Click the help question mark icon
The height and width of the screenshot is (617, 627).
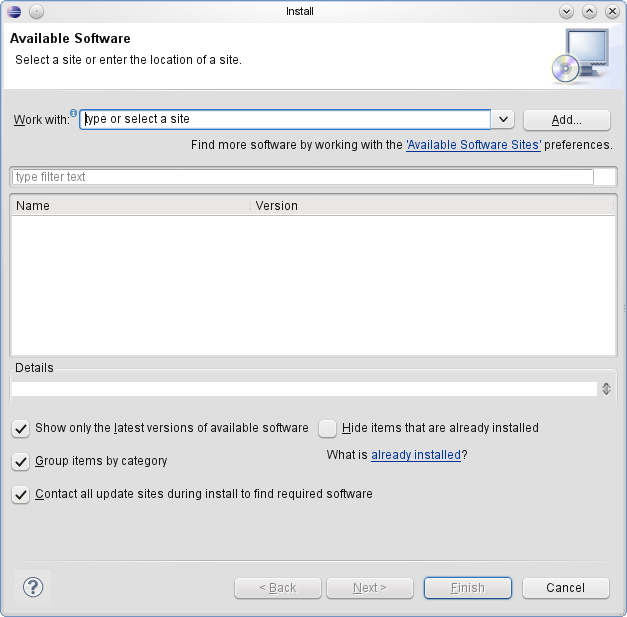coord(32,587)
